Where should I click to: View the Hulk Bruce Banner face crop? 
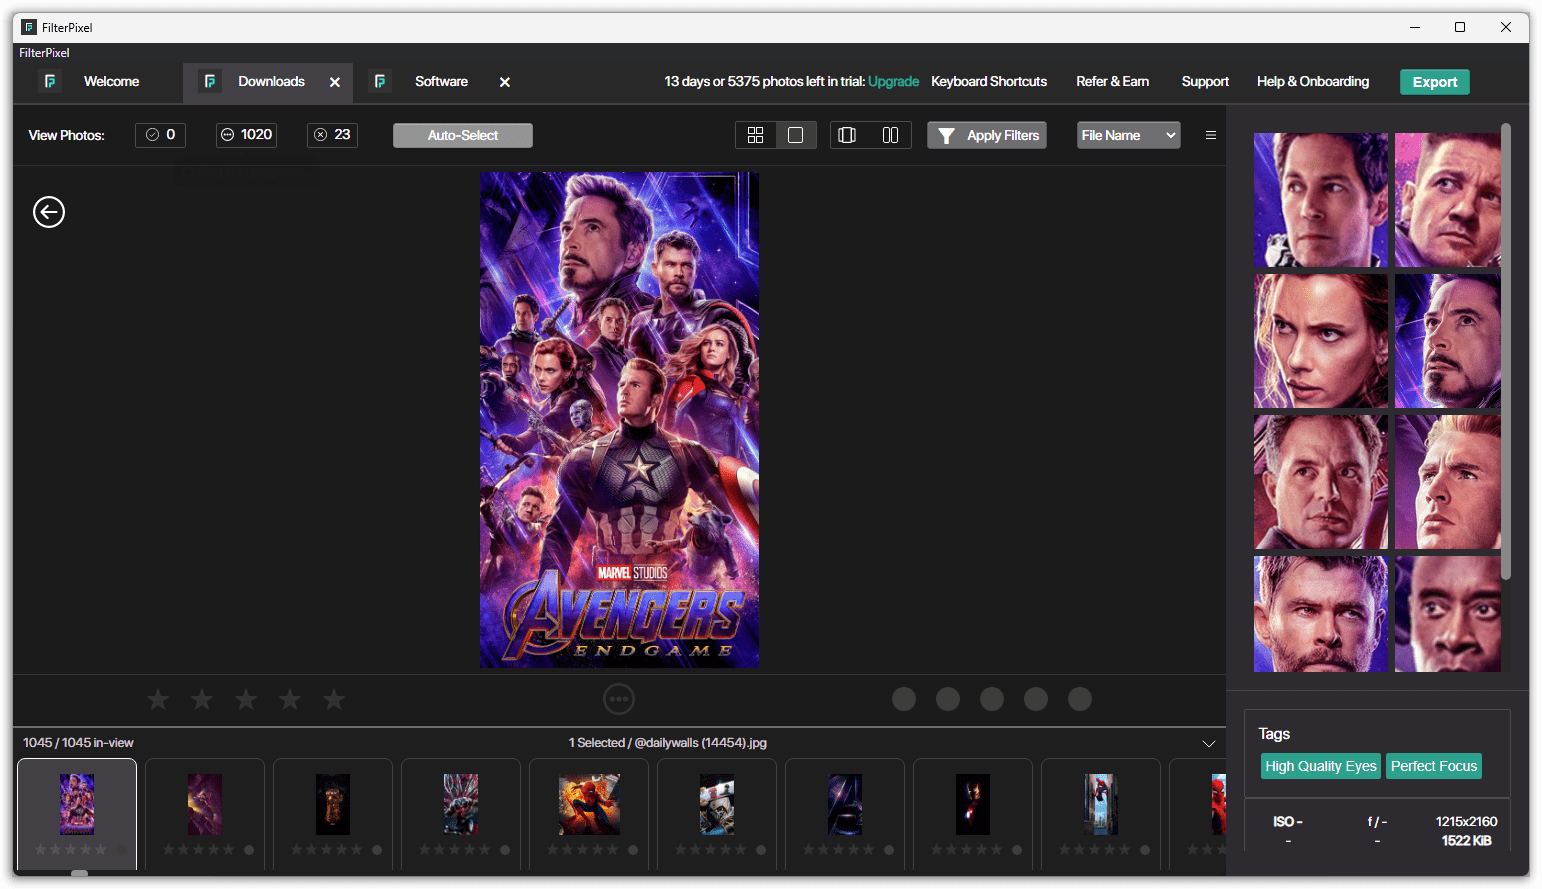[1321, 482]
